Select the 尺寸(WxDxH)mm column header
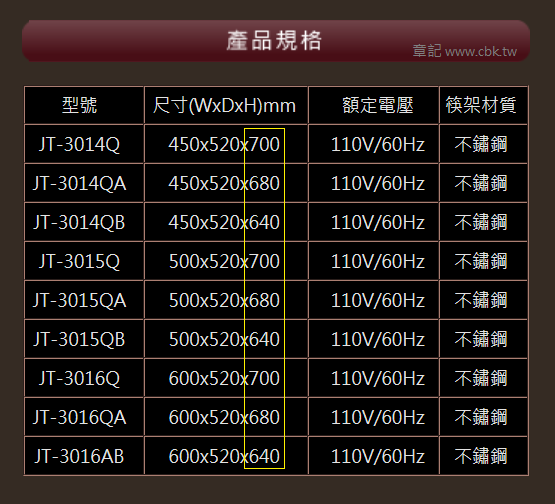This screenshot has width=555, height=504. [226, 105]
